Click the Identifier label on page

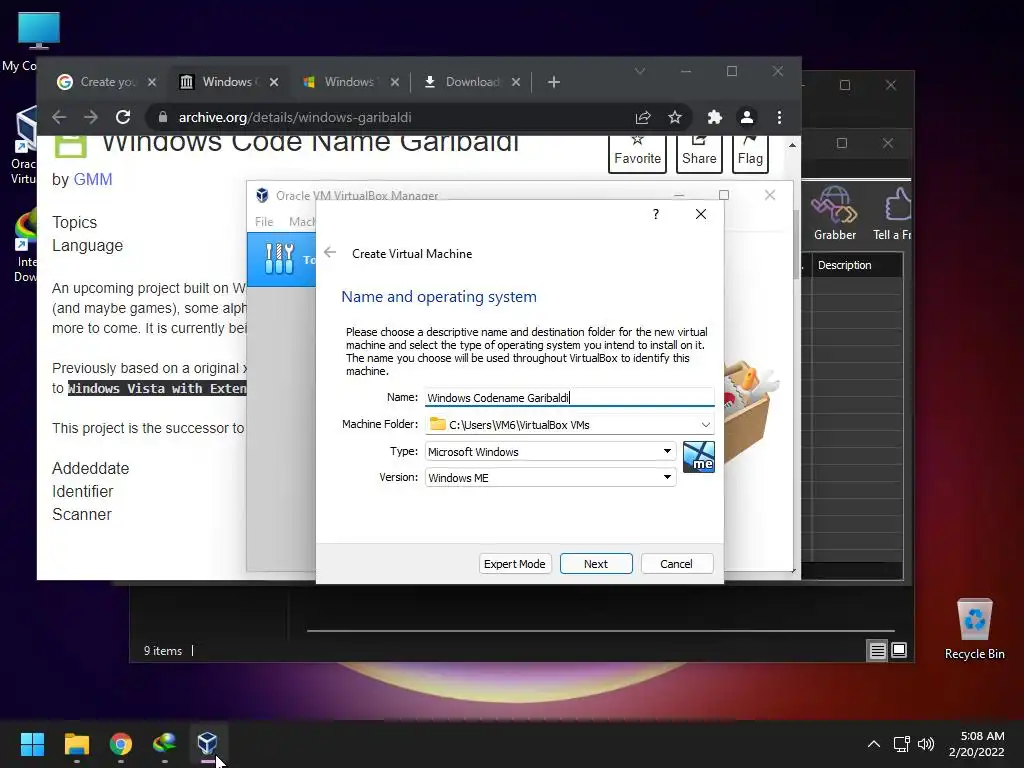[x=82, y=491]
